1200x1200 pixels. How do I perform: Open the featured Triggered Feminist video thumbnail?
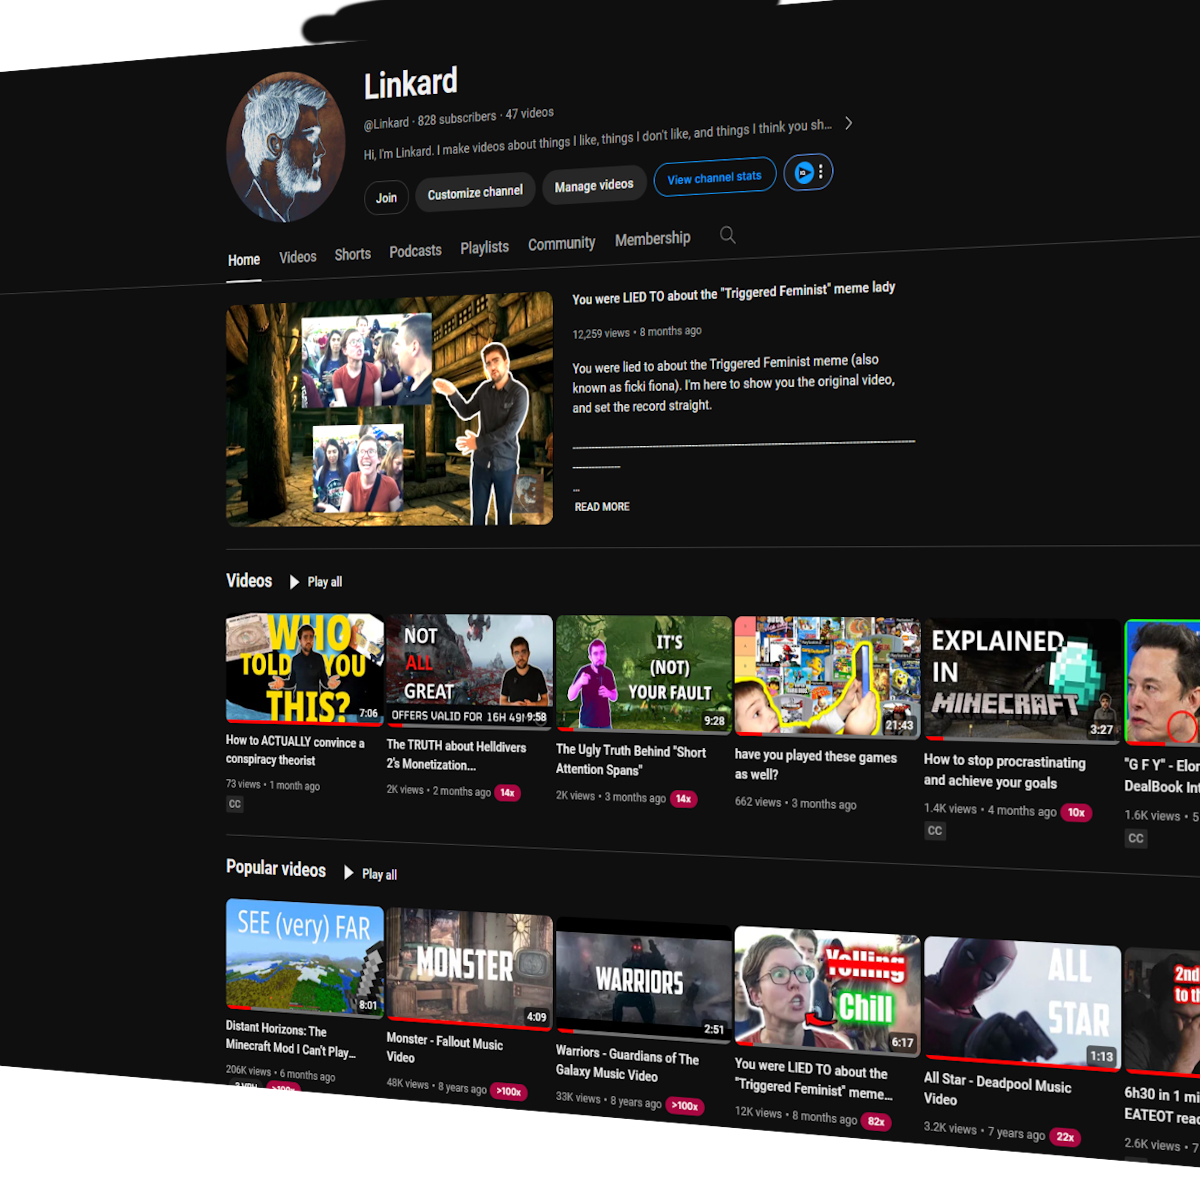pyautogui.click(x=389, y=410)
